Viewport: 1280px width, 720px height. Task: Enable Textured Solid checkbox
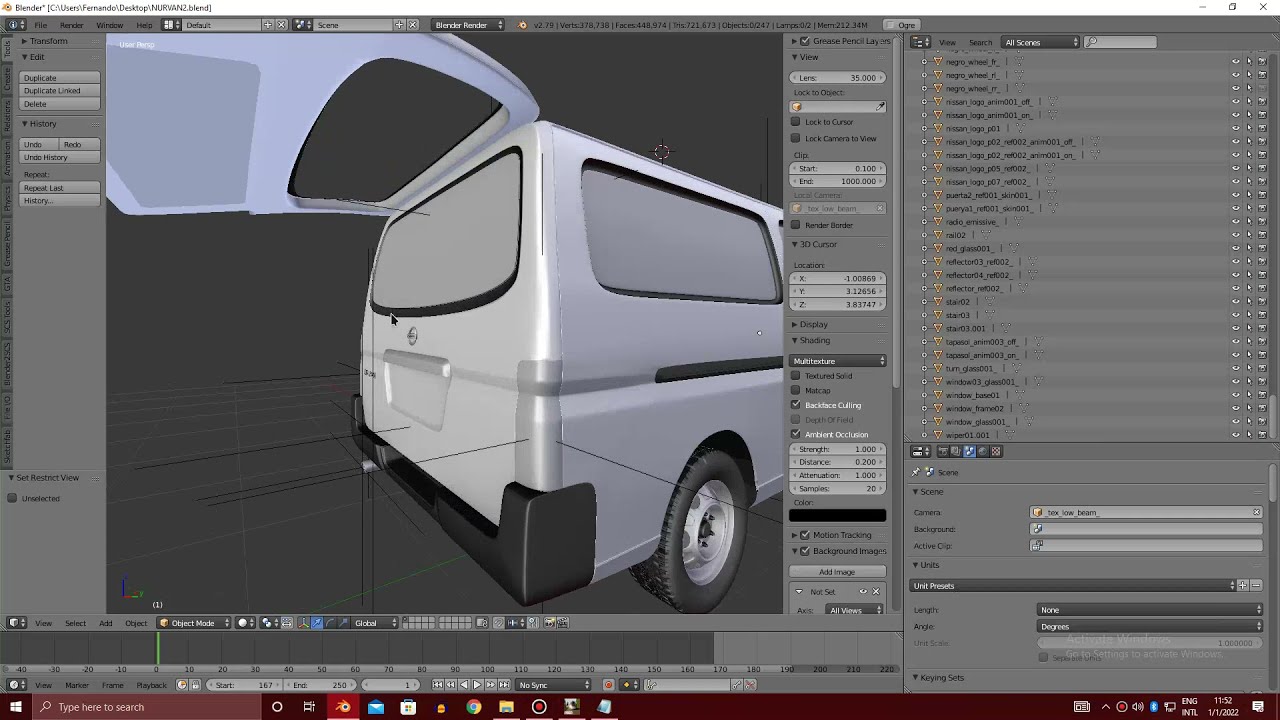click(x=796, y=375)
